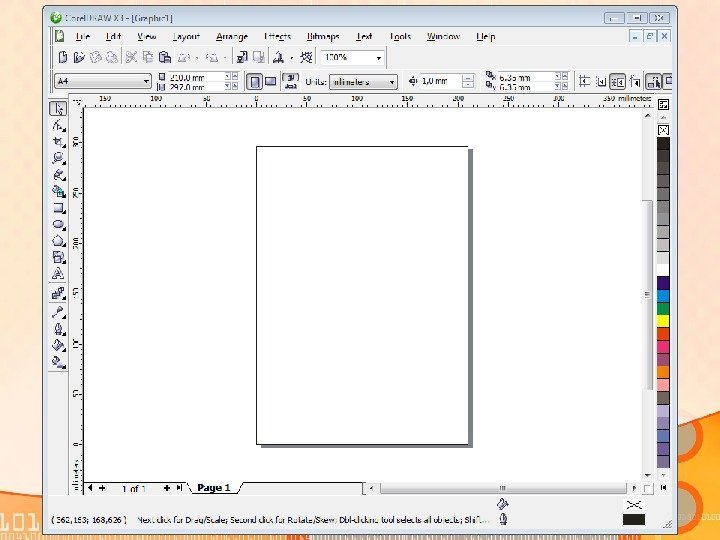Click the Corel online toolbar icon
Screen dimensions: 720x540
point(306,57)
